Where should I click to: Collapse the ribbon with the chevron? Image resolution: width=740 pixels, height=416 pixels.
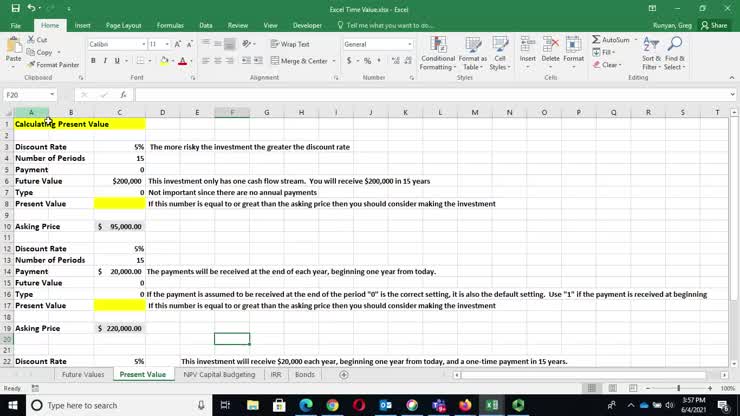pyautogui.click(x=732, y=77)
